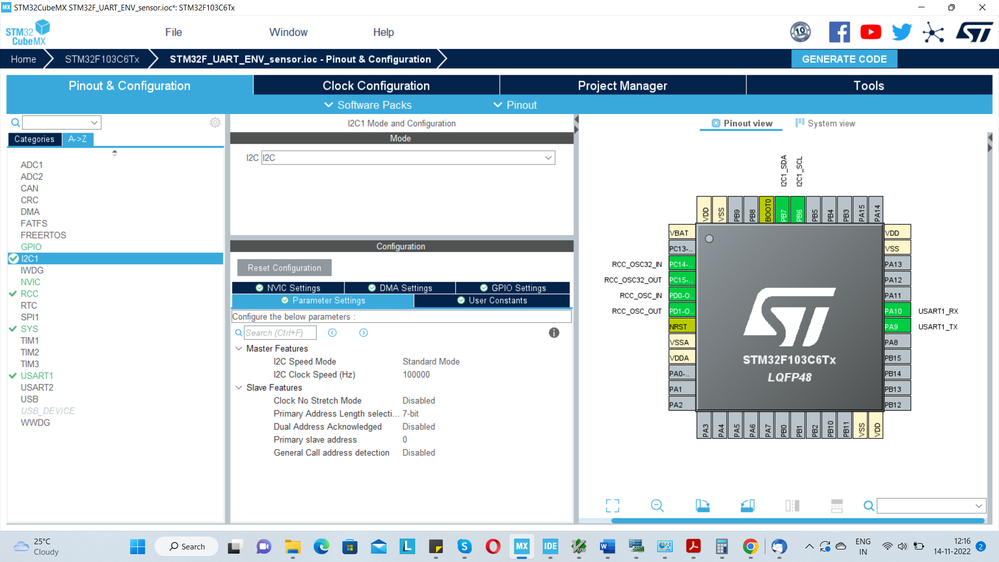Screen dimensions: 999x562
Task: Select pin PA13 on chip
Action: [x=897, y=264]
